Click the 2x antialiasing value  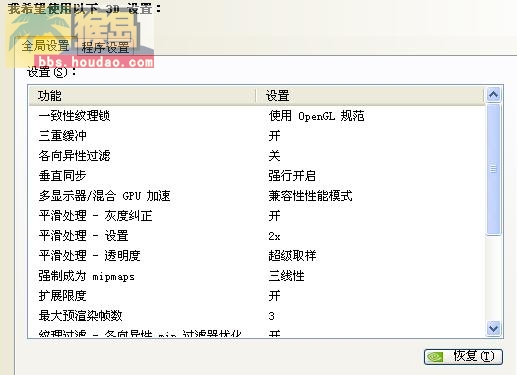click(x=274, y=236)
